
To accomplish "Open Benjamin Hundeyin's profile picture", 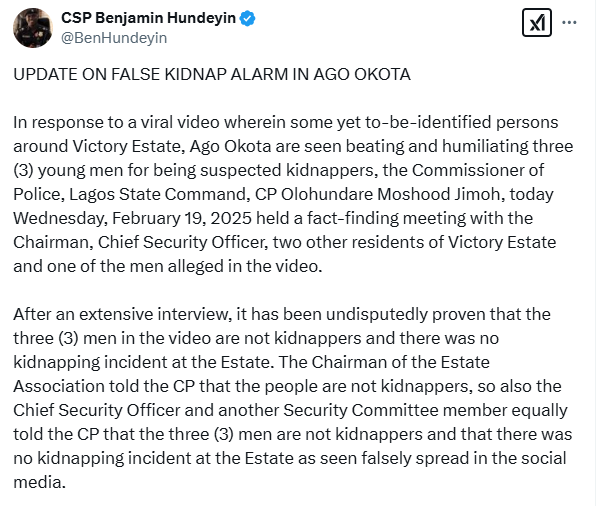I will click(32, 27).
